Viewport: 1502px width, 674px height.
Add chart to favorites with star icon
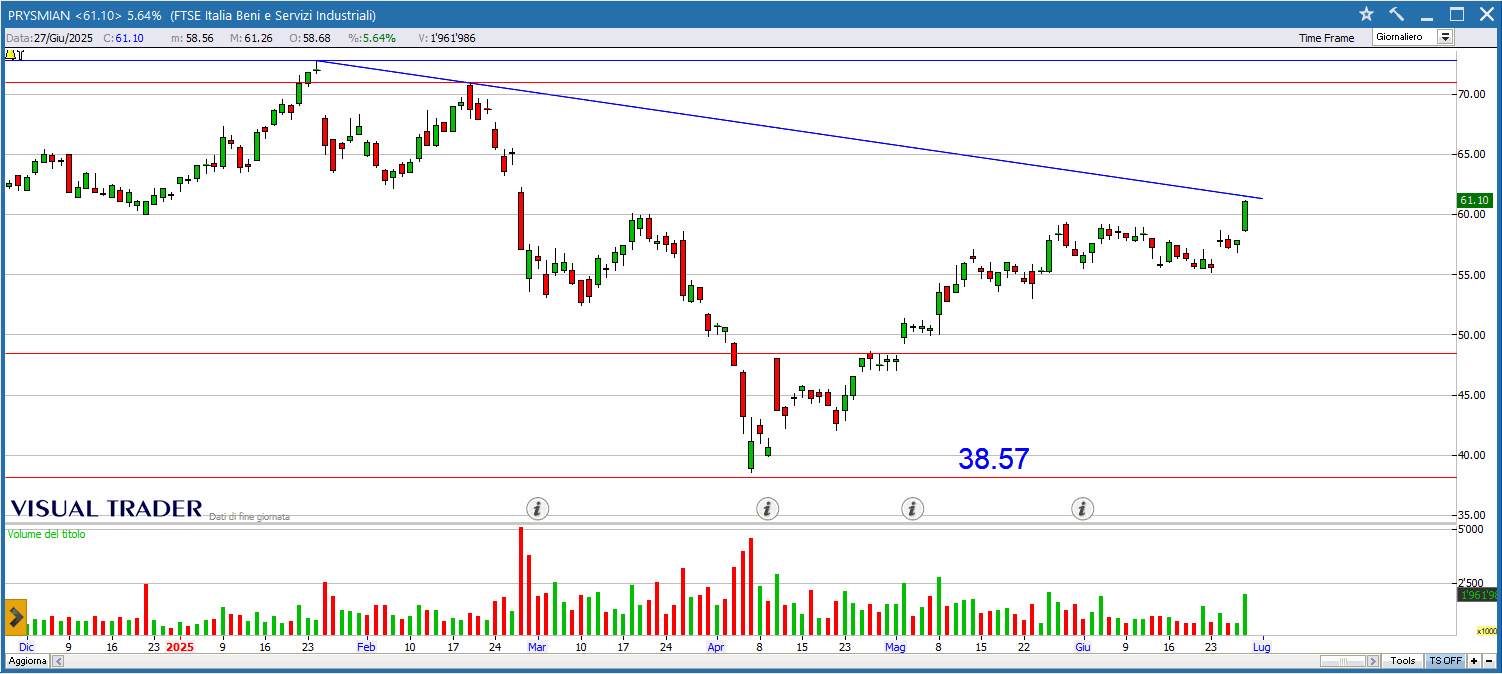[x=1367, y=14]
